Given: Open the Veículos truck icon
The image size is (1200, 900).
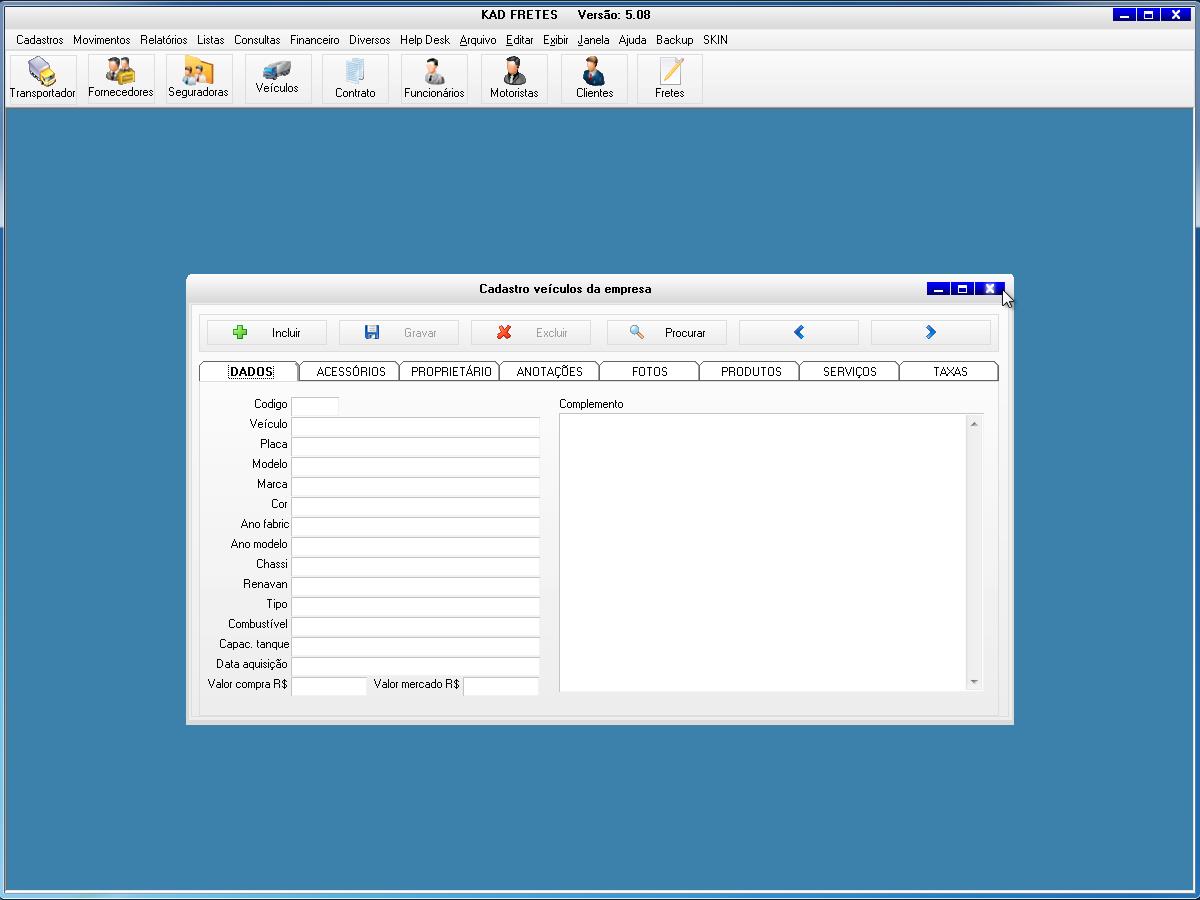Looking at the screenshot, I should pyautogui.click(x=277, y=78).
